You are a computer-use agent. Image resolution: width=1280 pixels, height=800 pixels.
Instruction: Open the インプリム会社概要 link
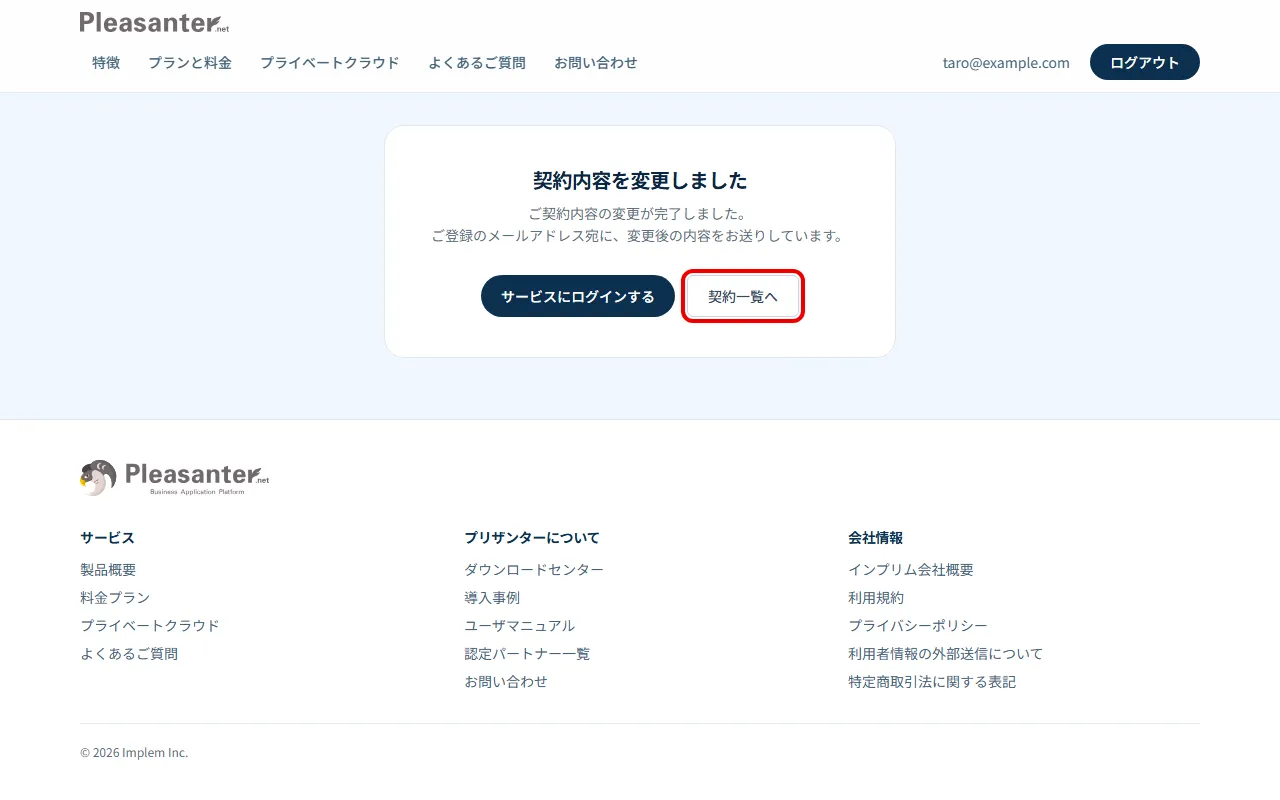point(911,570)
